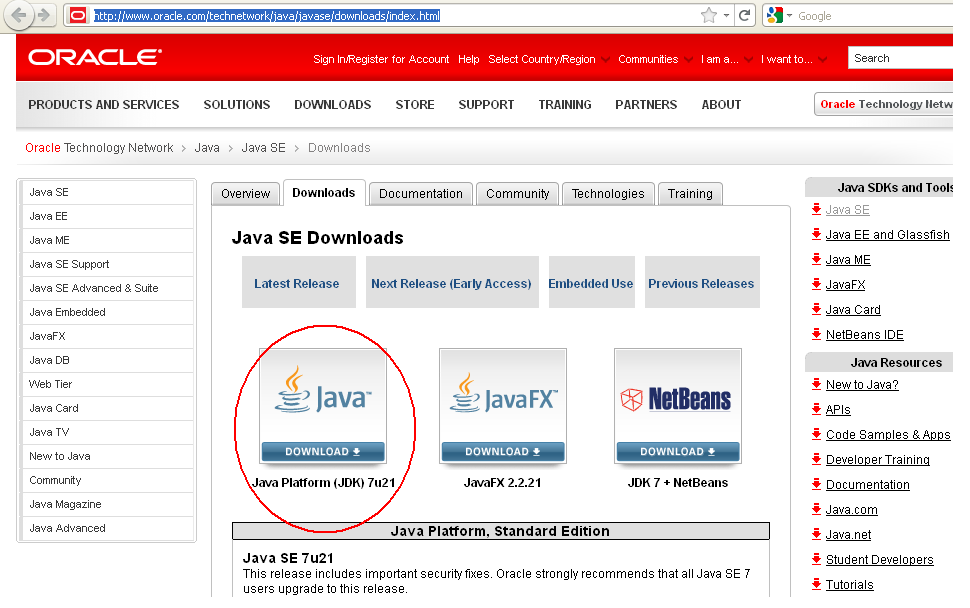Screen dimensions: 970x608
Task: Click Java breadcrumb link
Action: point(207,148)
